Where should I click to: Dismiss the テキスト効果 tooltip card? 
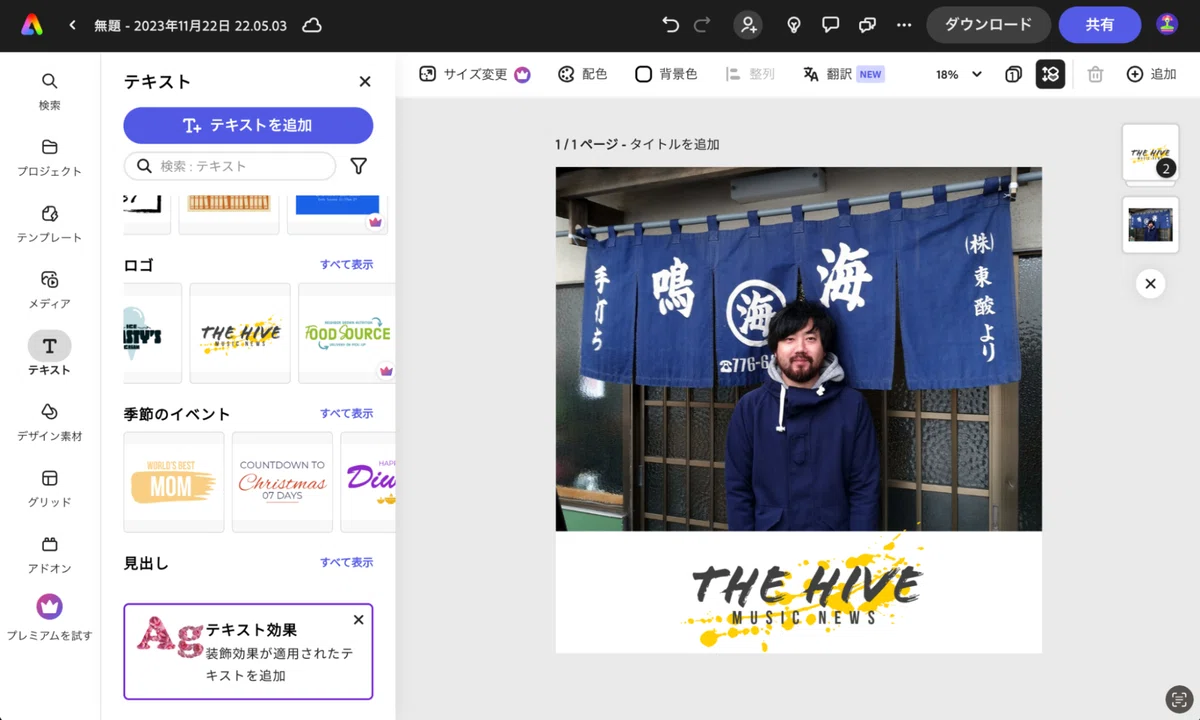pos(358,620)
